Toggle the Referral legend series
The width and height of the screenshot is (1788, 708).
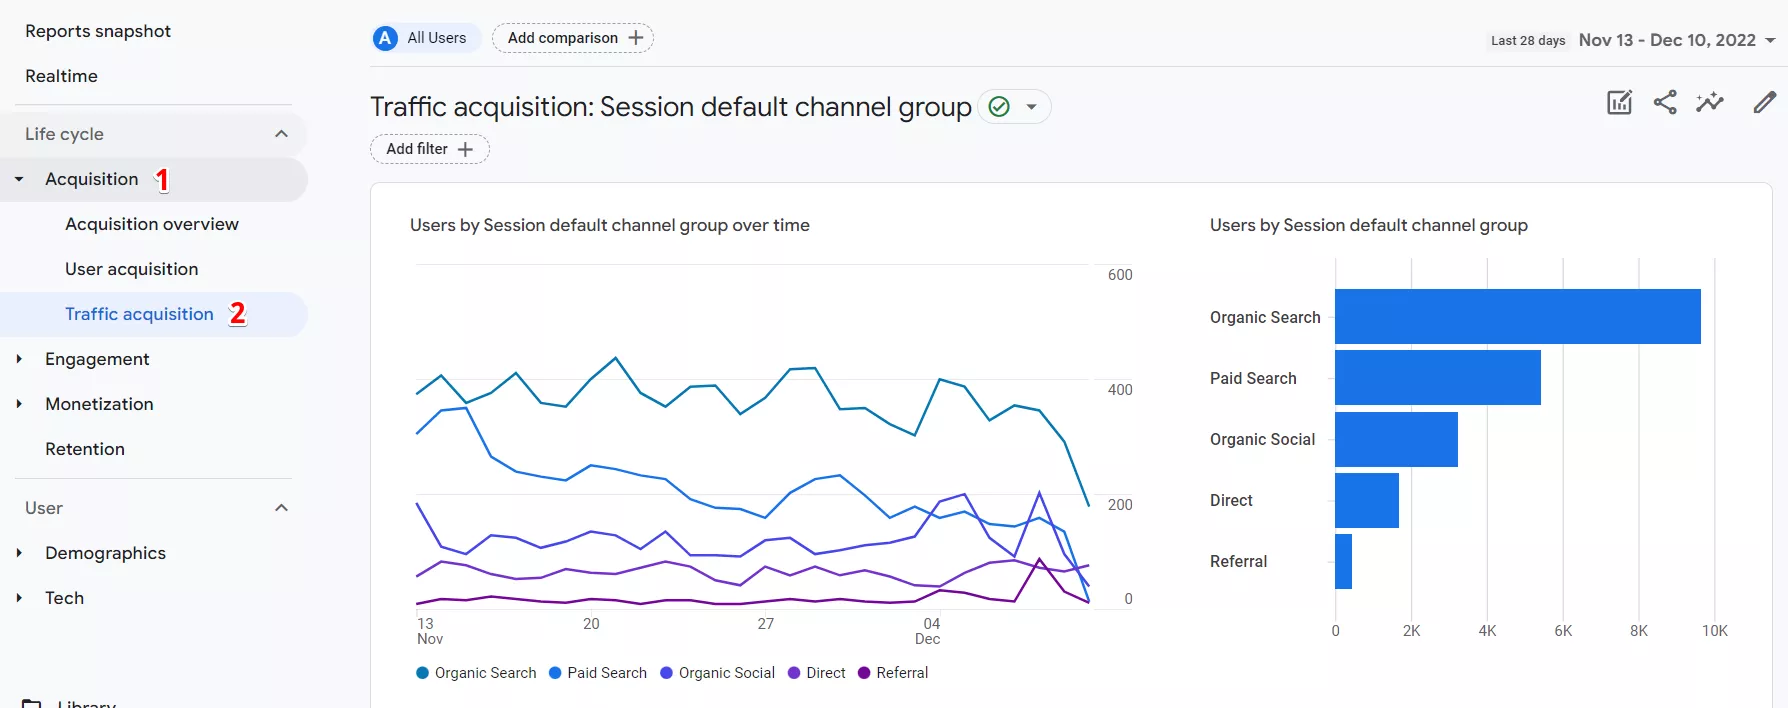tap(893, 673)
